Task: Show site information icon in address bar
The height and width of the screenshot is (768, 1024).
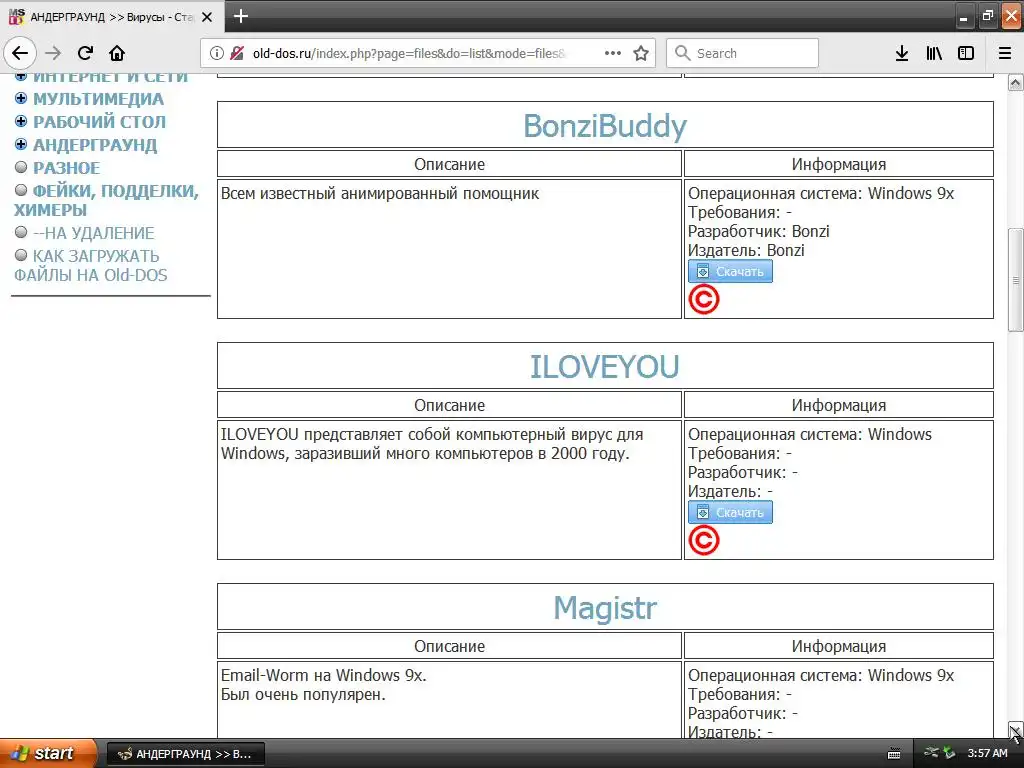Action: [216, 53]
